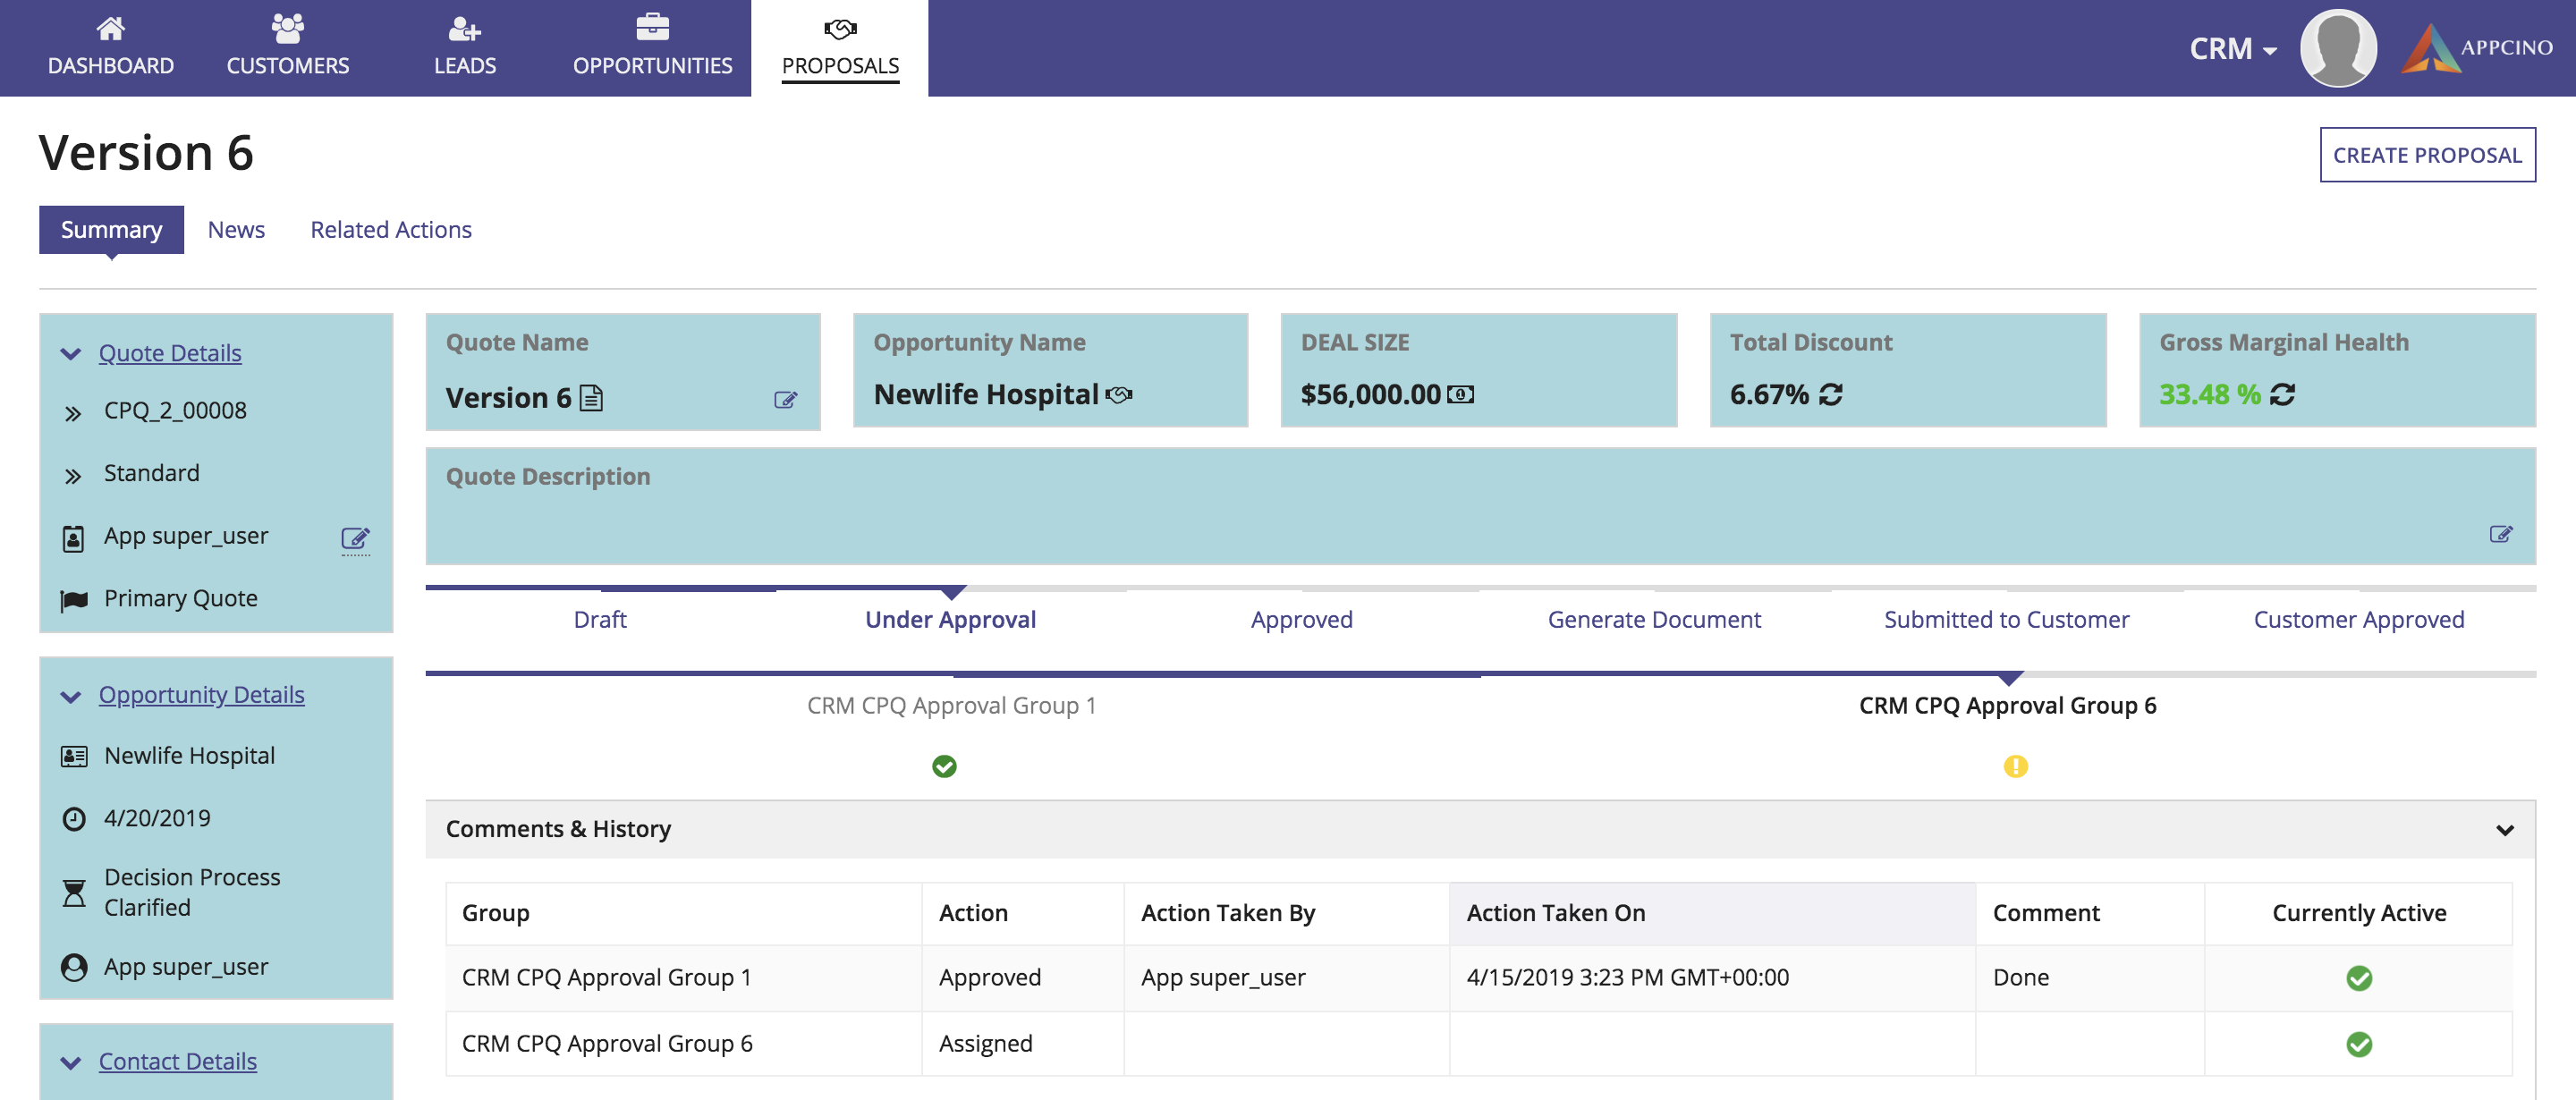Click the yellow warning status for Group 6
The width and height of the screenshot is (2576, 1100).
click(x=2014, y=767)
